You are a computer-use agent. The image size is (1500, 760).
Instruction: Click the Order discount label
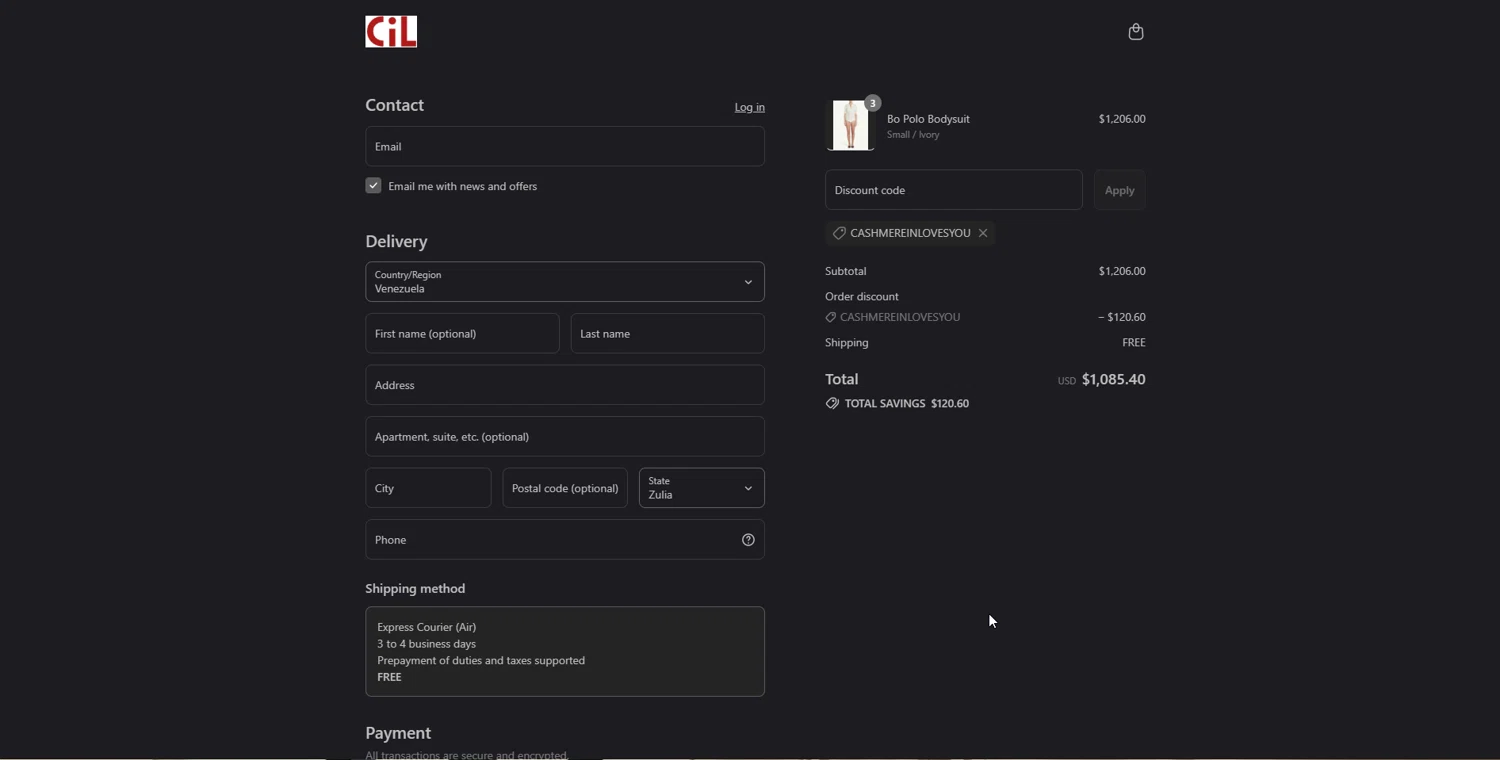[x=862, y=297]
